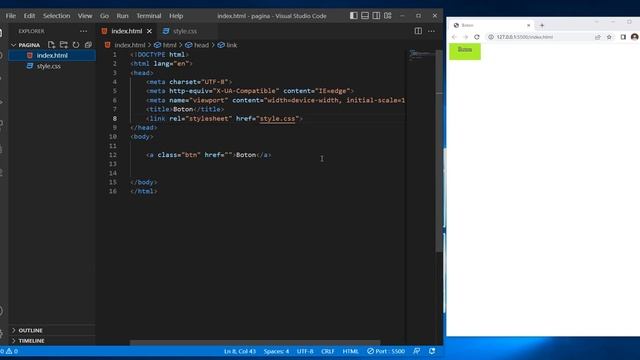The width and height of the screenshot is (640, 360).
Task: Open the Run menu
Action: (x=122, y=16)
